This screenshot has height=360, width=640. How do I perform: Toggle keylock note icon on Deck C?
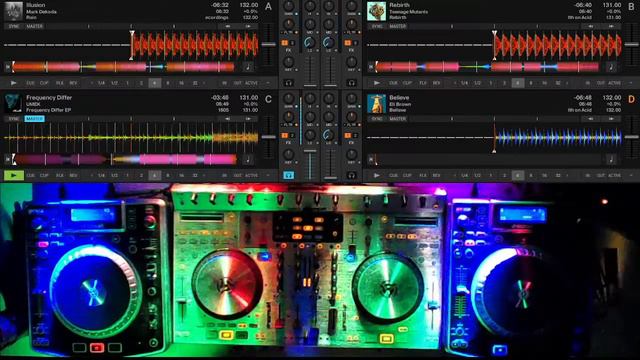pyautogui.click(x=248, y=159)
